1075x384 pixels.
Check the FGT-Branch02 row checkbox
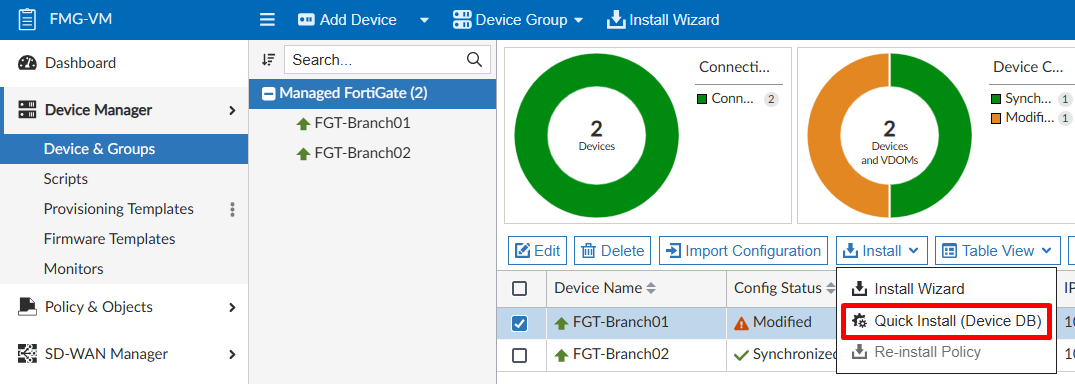point(520,355)
